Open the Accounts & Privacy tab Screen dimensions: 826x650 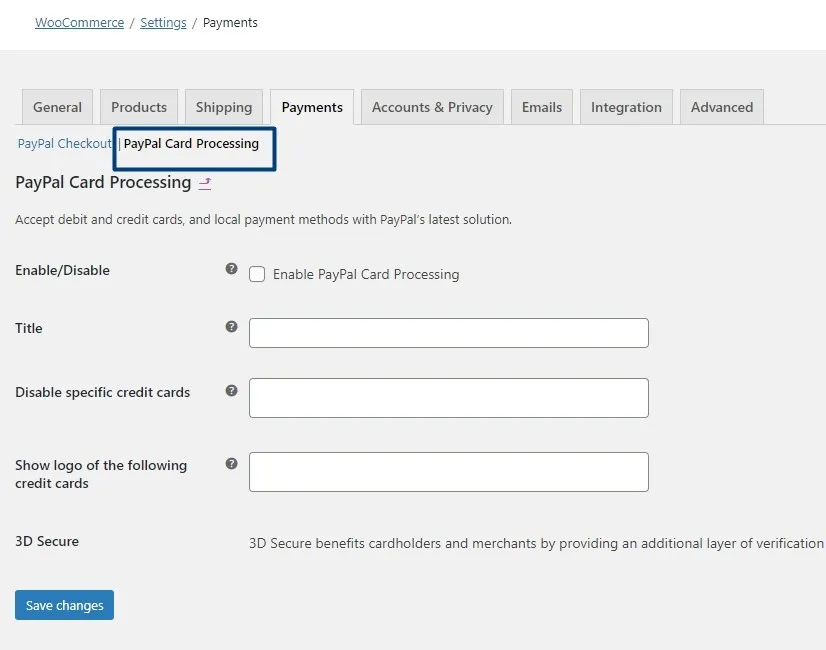(432, 107)
